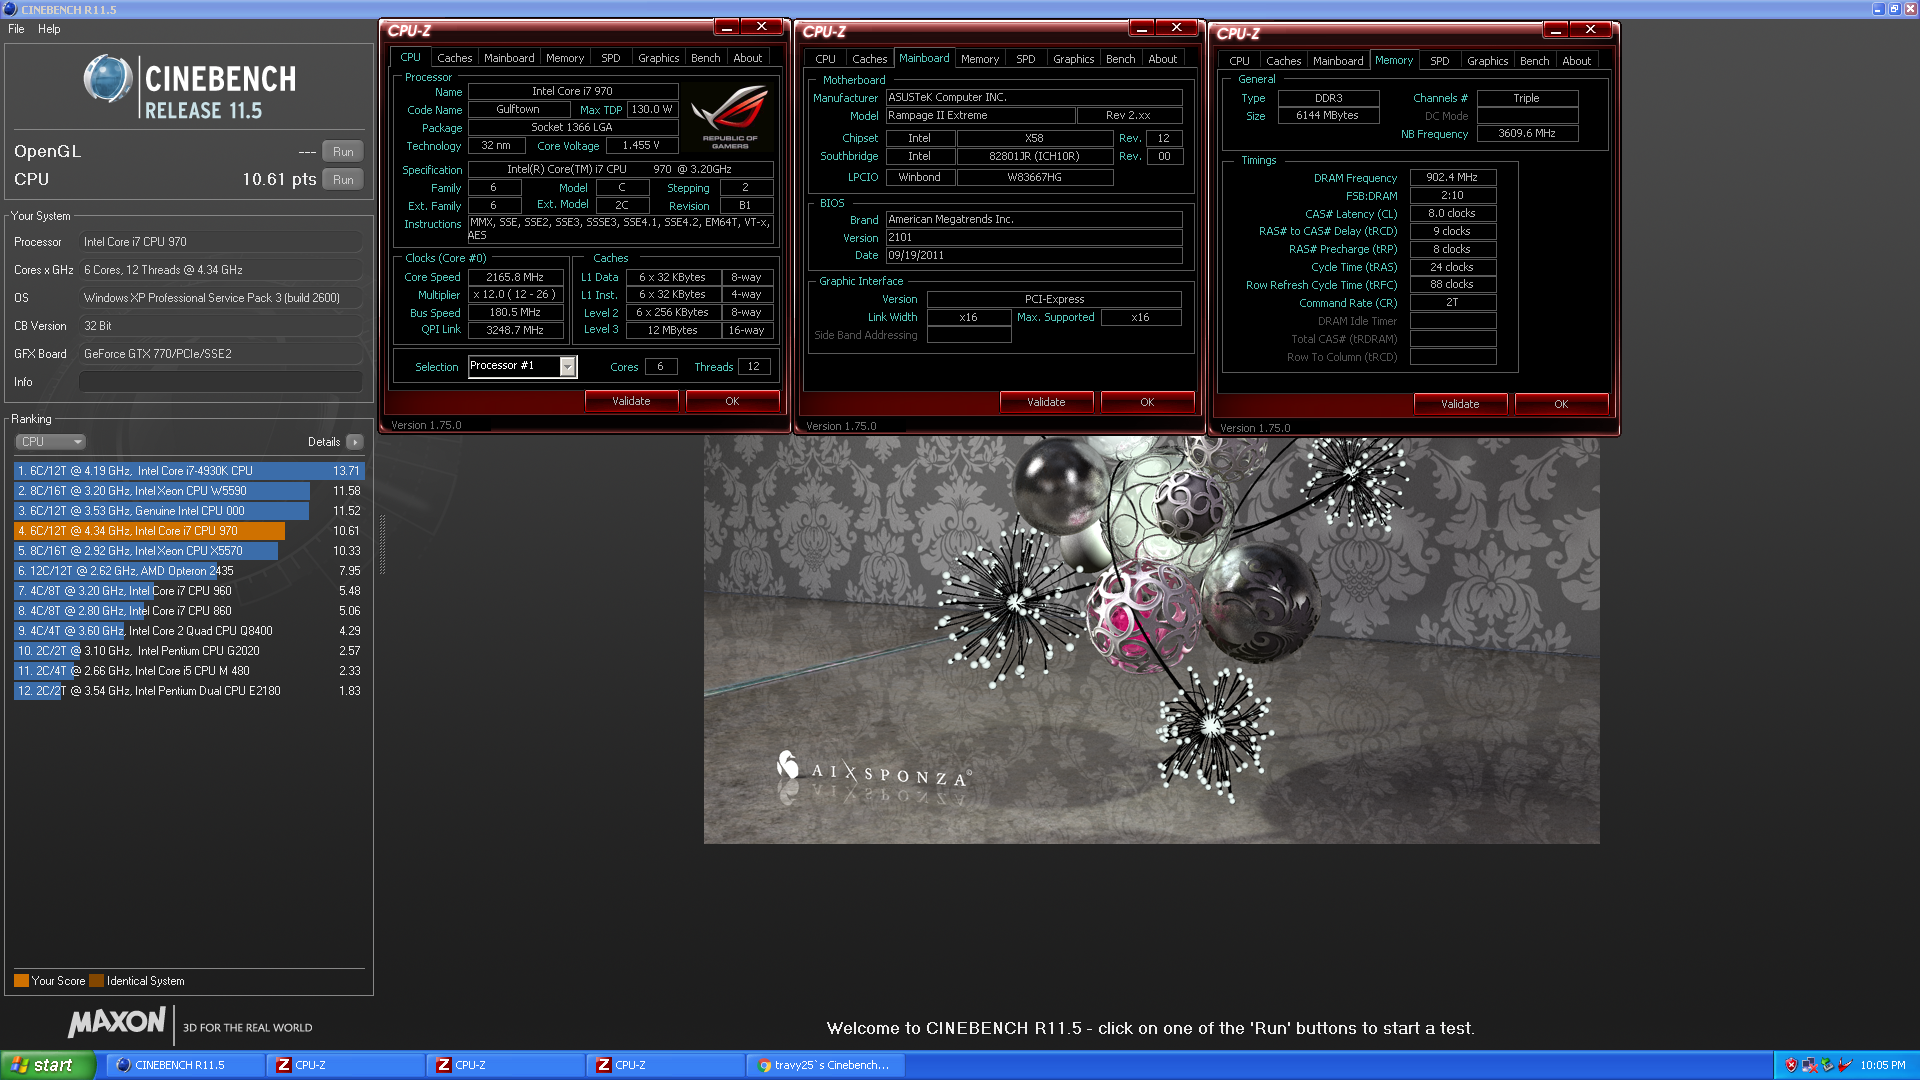Click OK in CPU-Z Mainboard window
This screenshot has width=1920, height=1080.
(1147, 402)
